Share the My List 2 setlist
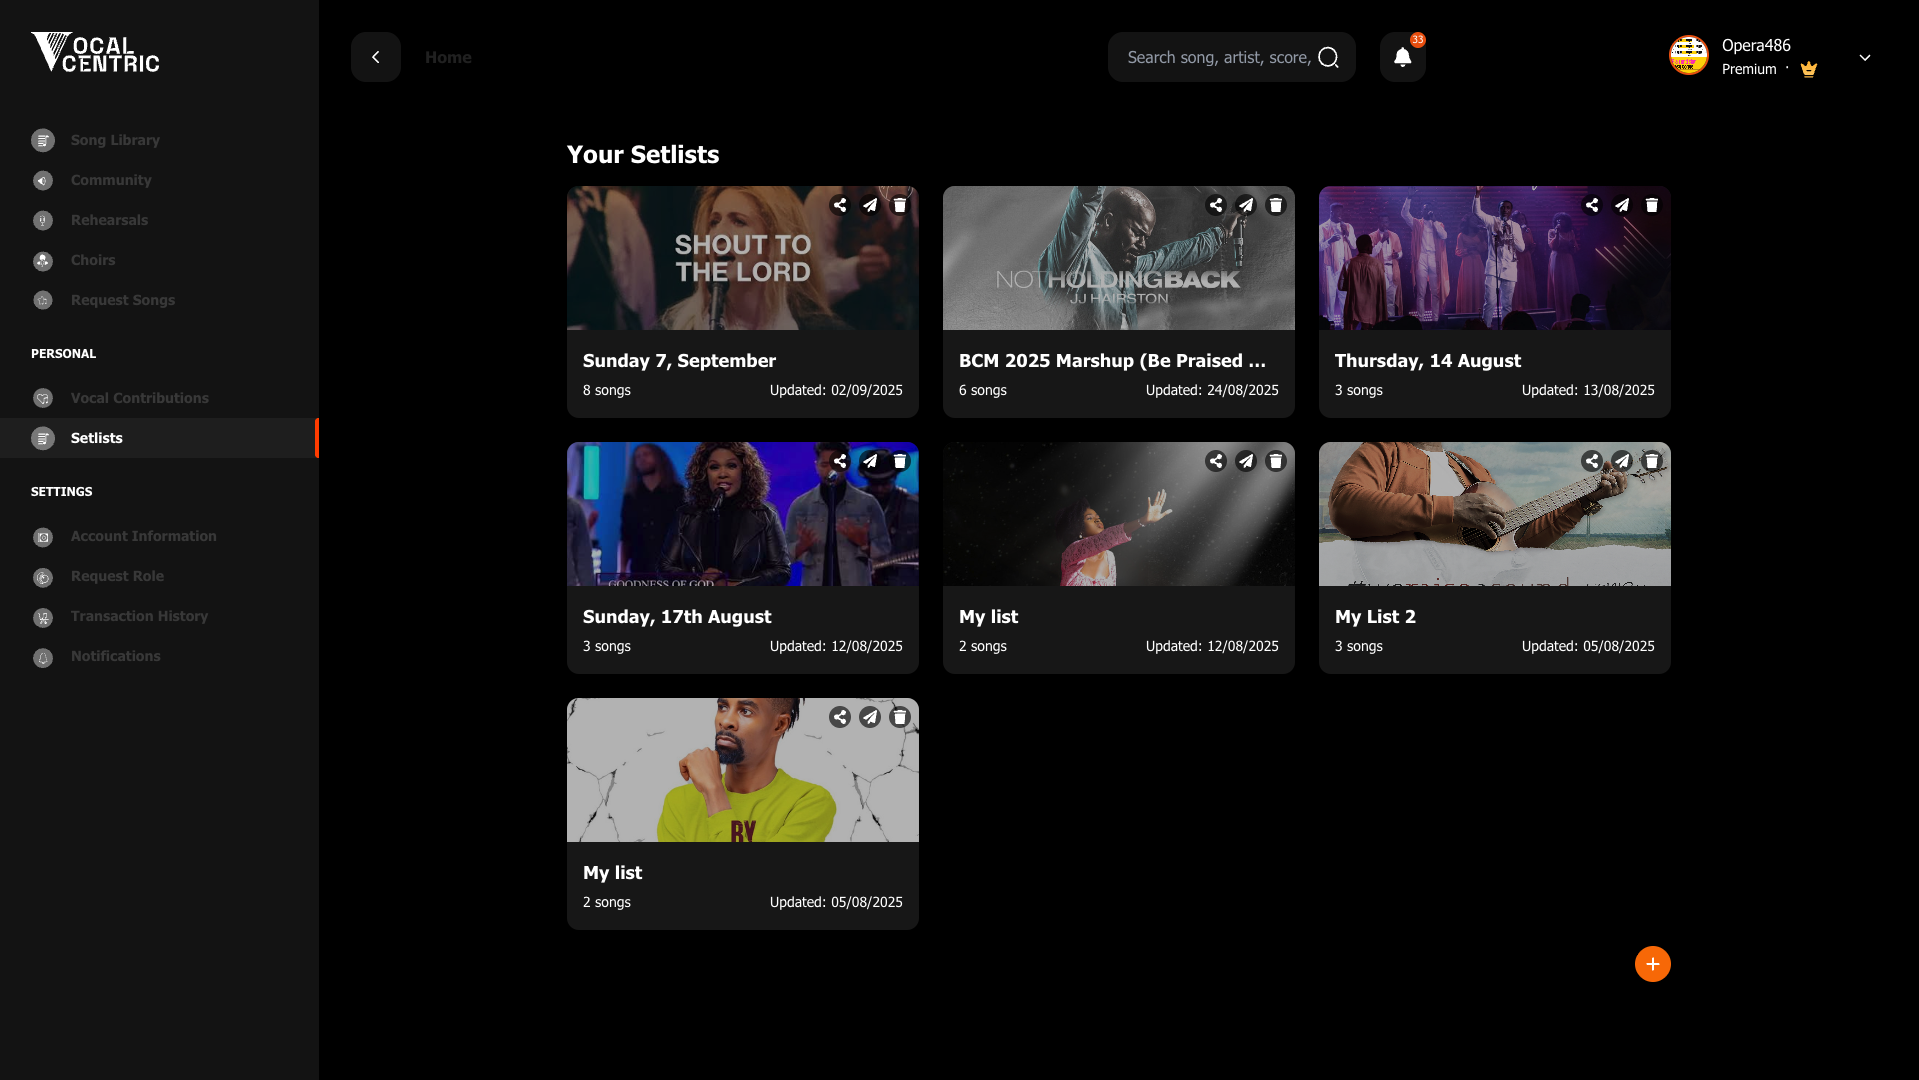Screen dimensions: 1919x1080 1592,460
